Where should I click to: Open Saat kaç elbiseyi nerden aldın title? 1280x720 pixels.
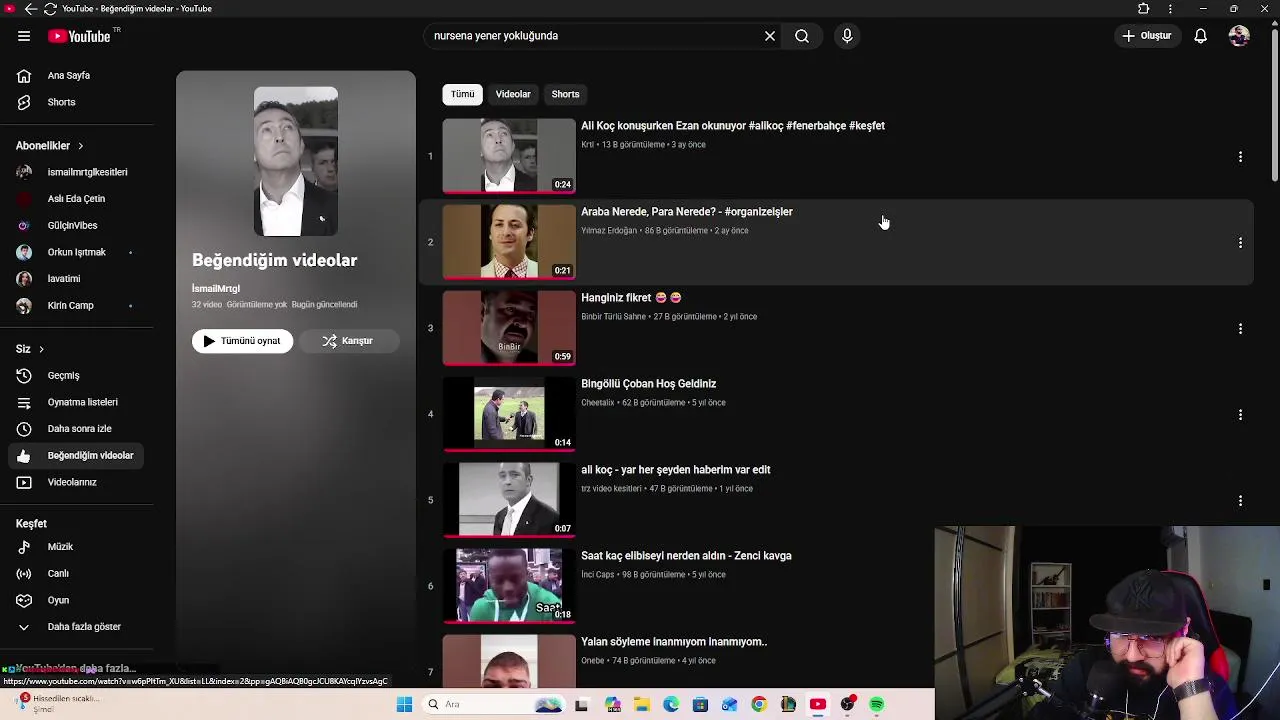686,556
